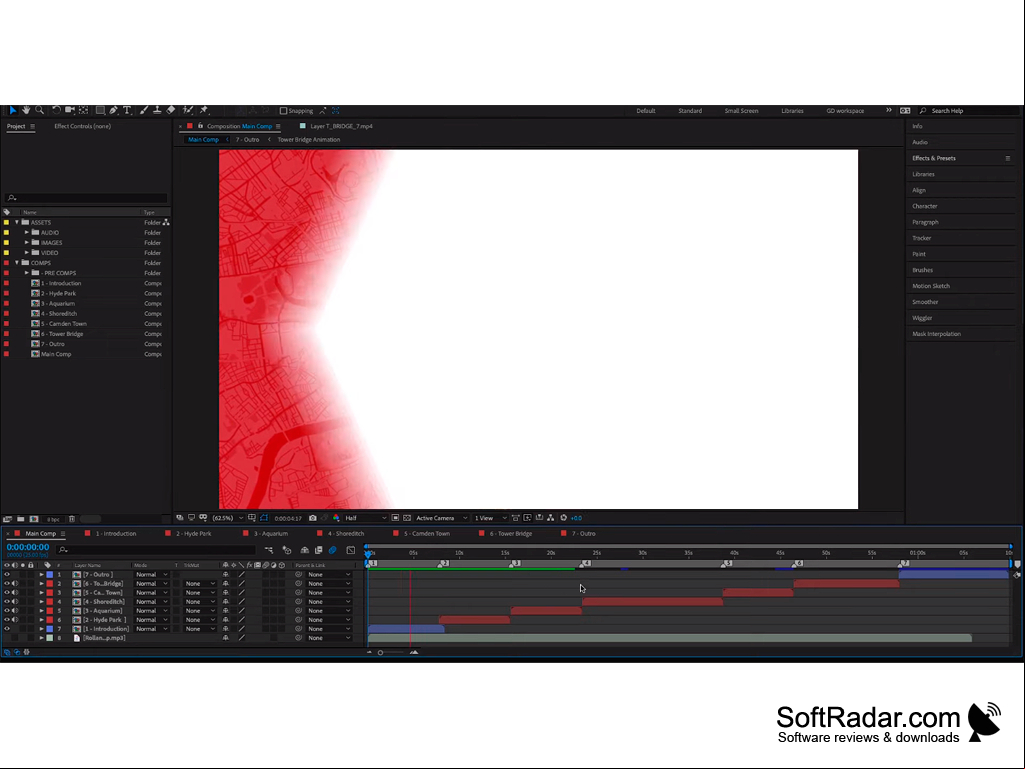Select the Pen tool
The height and width of the screenshot is (769, 1025).
tap(114, 111)
